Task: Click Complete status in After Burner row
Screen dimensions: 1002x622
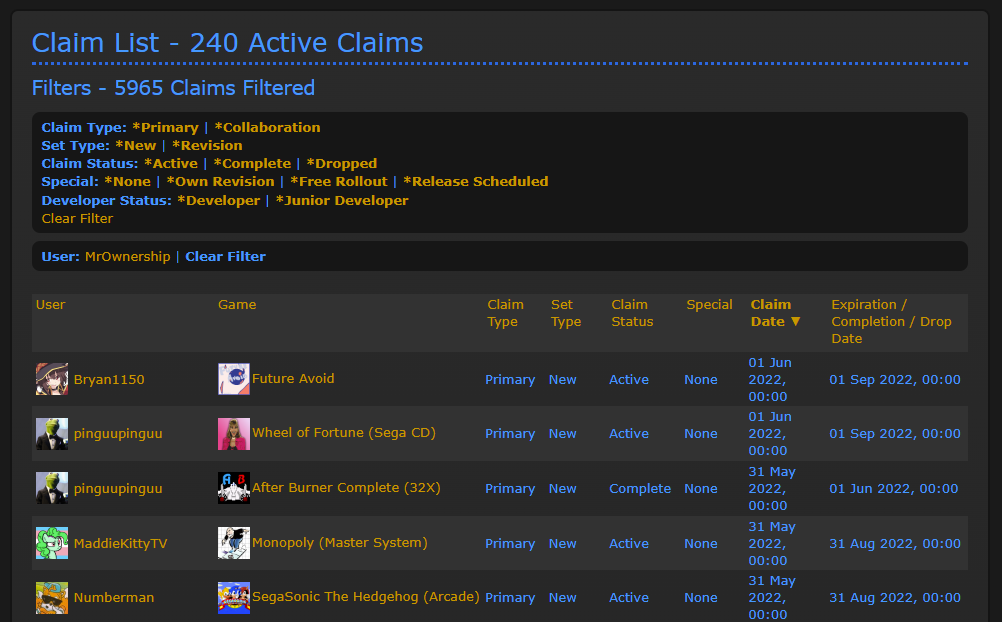Action: [x=640, y=488]
